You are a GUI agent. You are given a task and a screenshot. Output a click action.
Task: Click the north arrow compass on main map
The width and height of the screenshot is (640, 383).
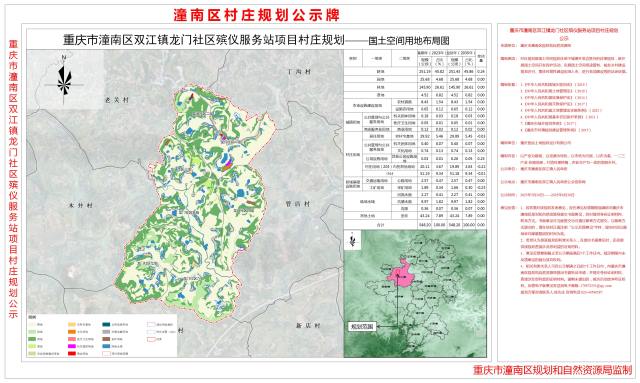(x=64, y=80)
